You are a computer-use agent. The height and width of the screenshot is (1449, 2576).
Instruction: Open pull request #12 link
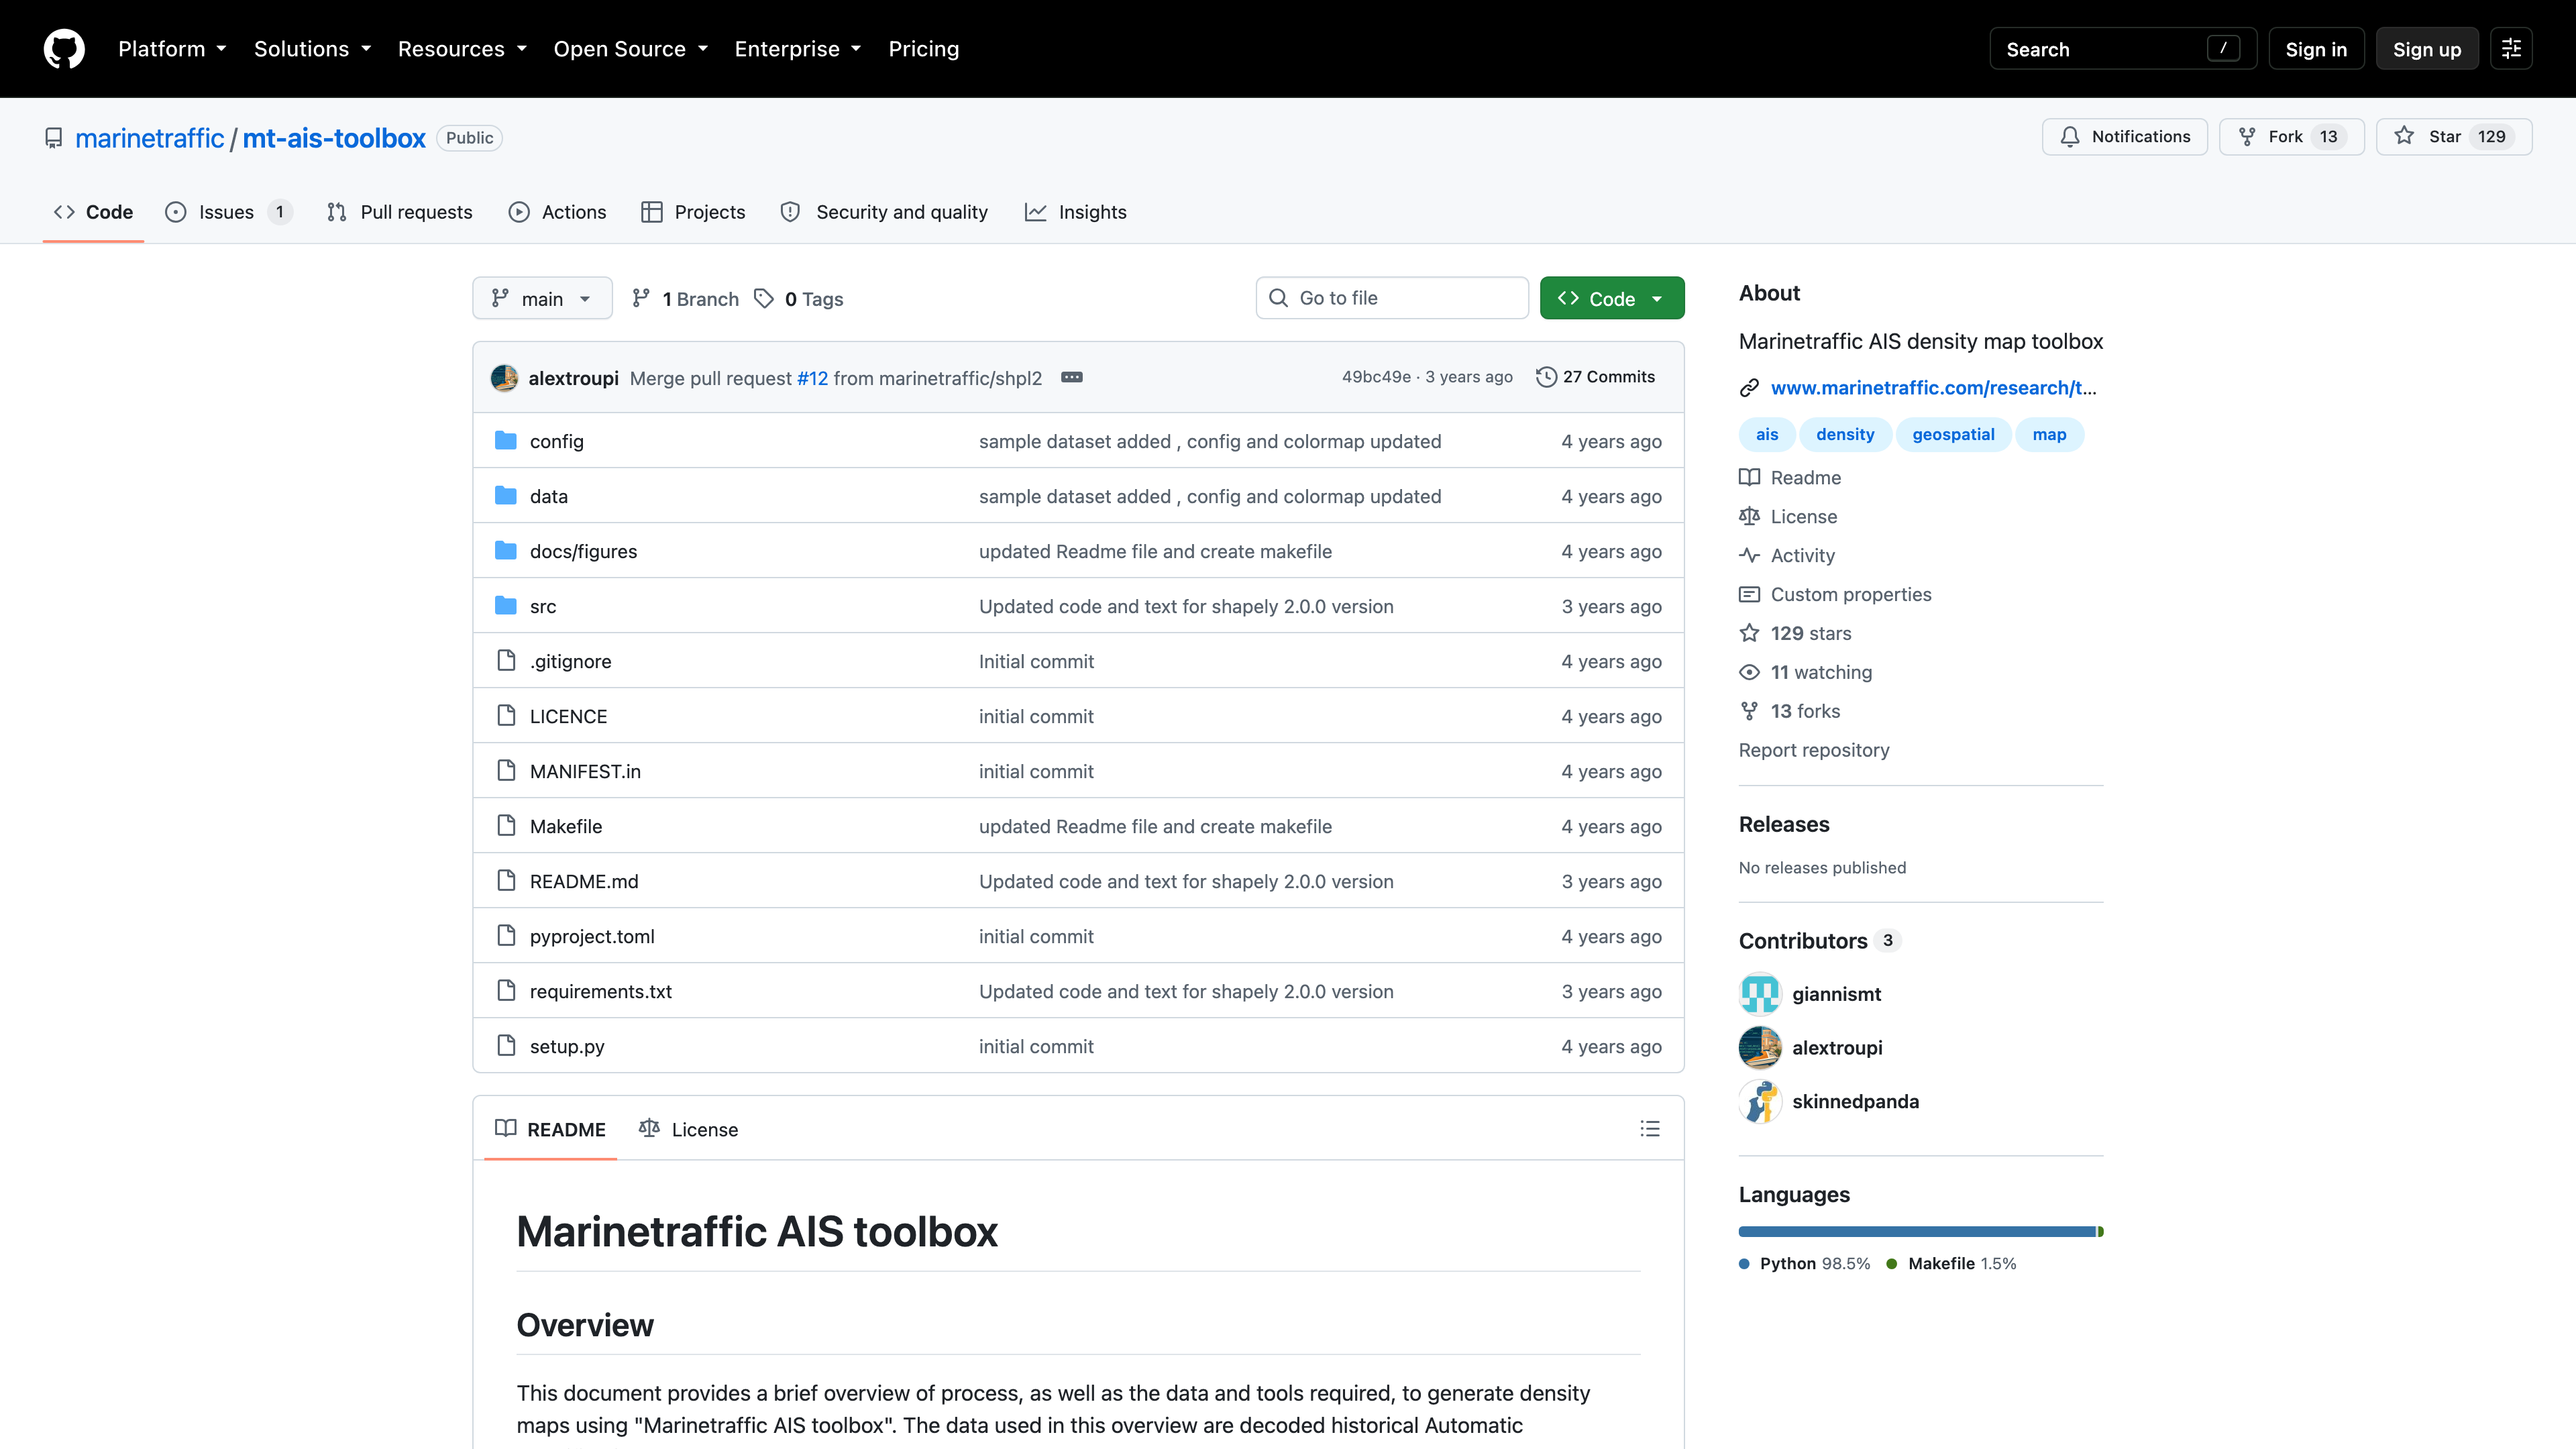(x=812, y=378)
